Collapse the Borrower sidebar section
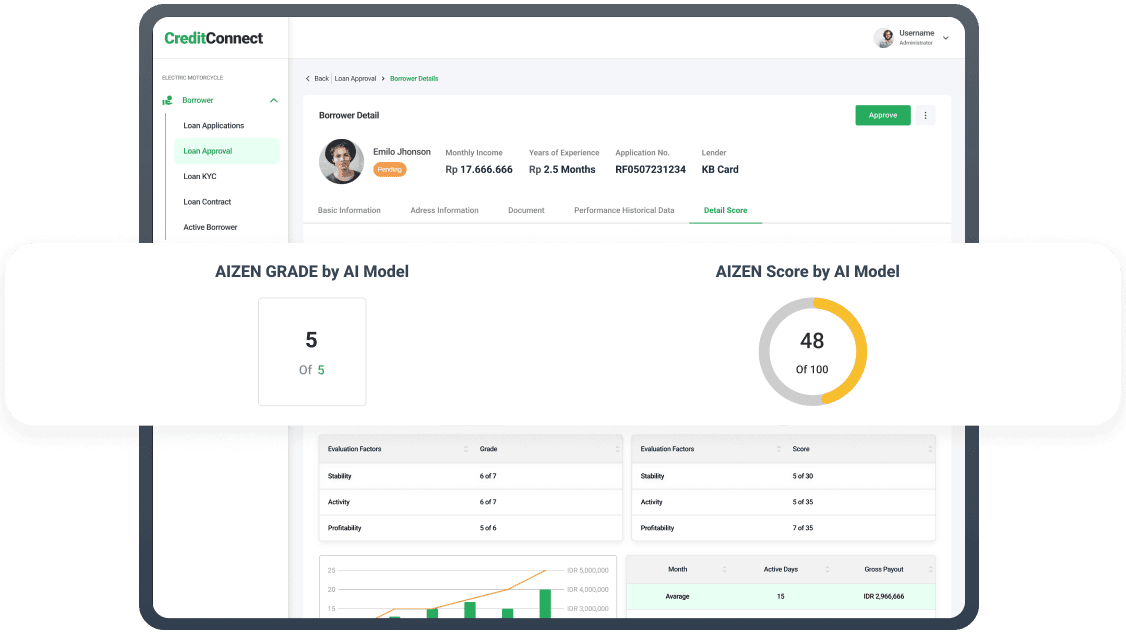Screen dimensions: 1126x632 pyautogui.click(x=274, y=101)
